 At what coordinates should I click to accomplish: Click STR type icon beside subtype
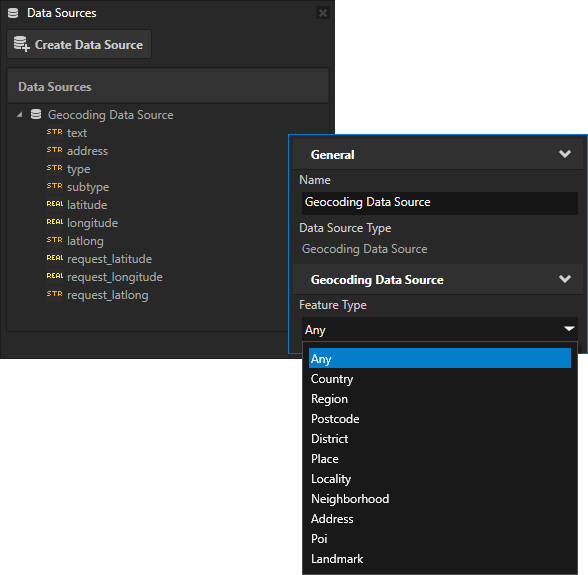pyautogui.click(x=54, y=186)
